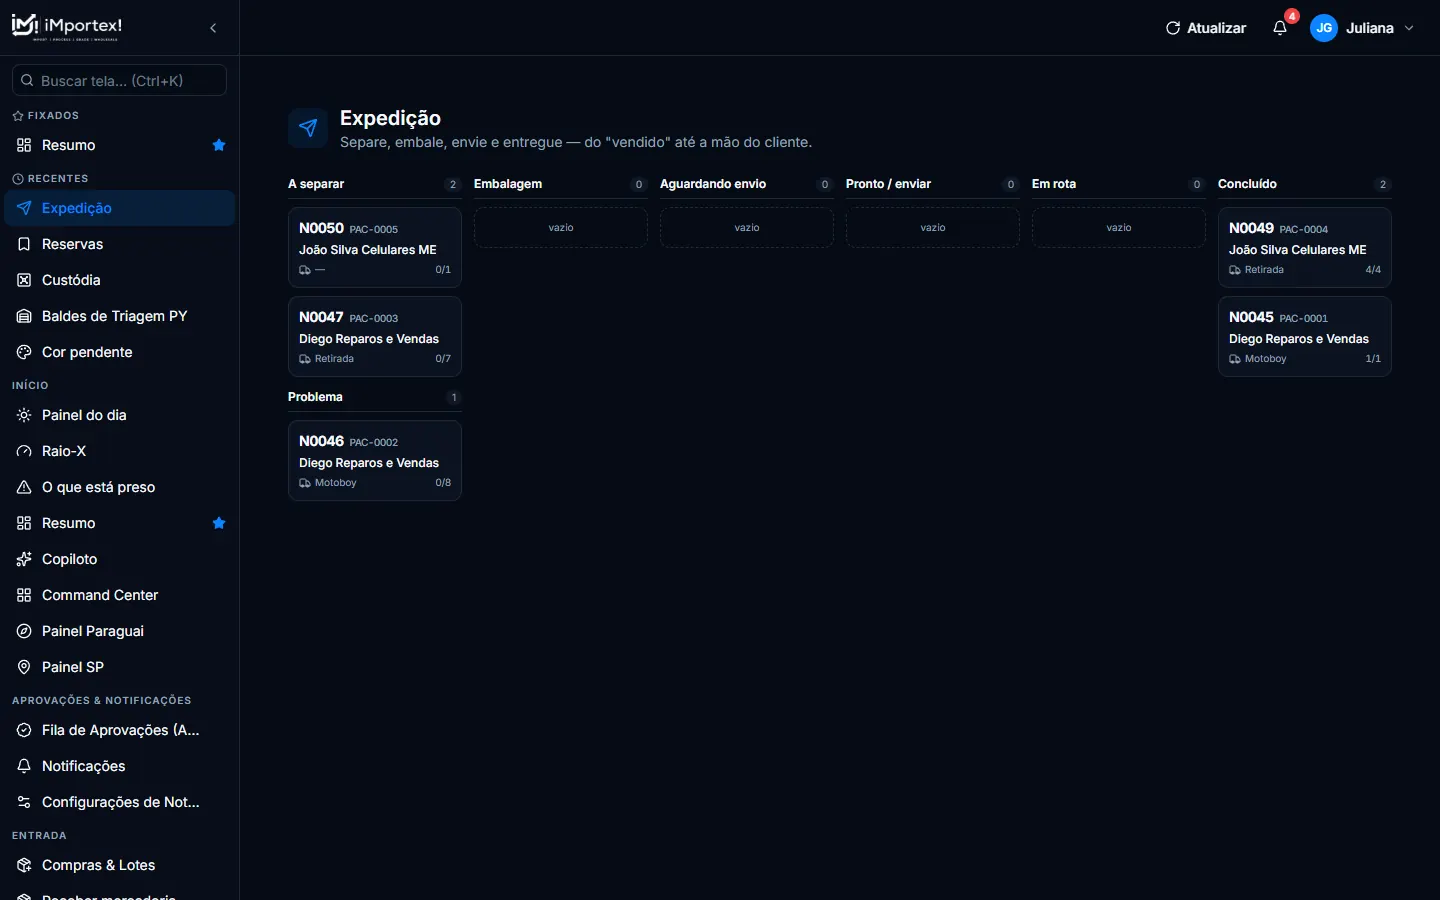The width and height of the screenshot is (1440, 900).
Task: Click the warning icon for O que está preso
Action: 24,487
